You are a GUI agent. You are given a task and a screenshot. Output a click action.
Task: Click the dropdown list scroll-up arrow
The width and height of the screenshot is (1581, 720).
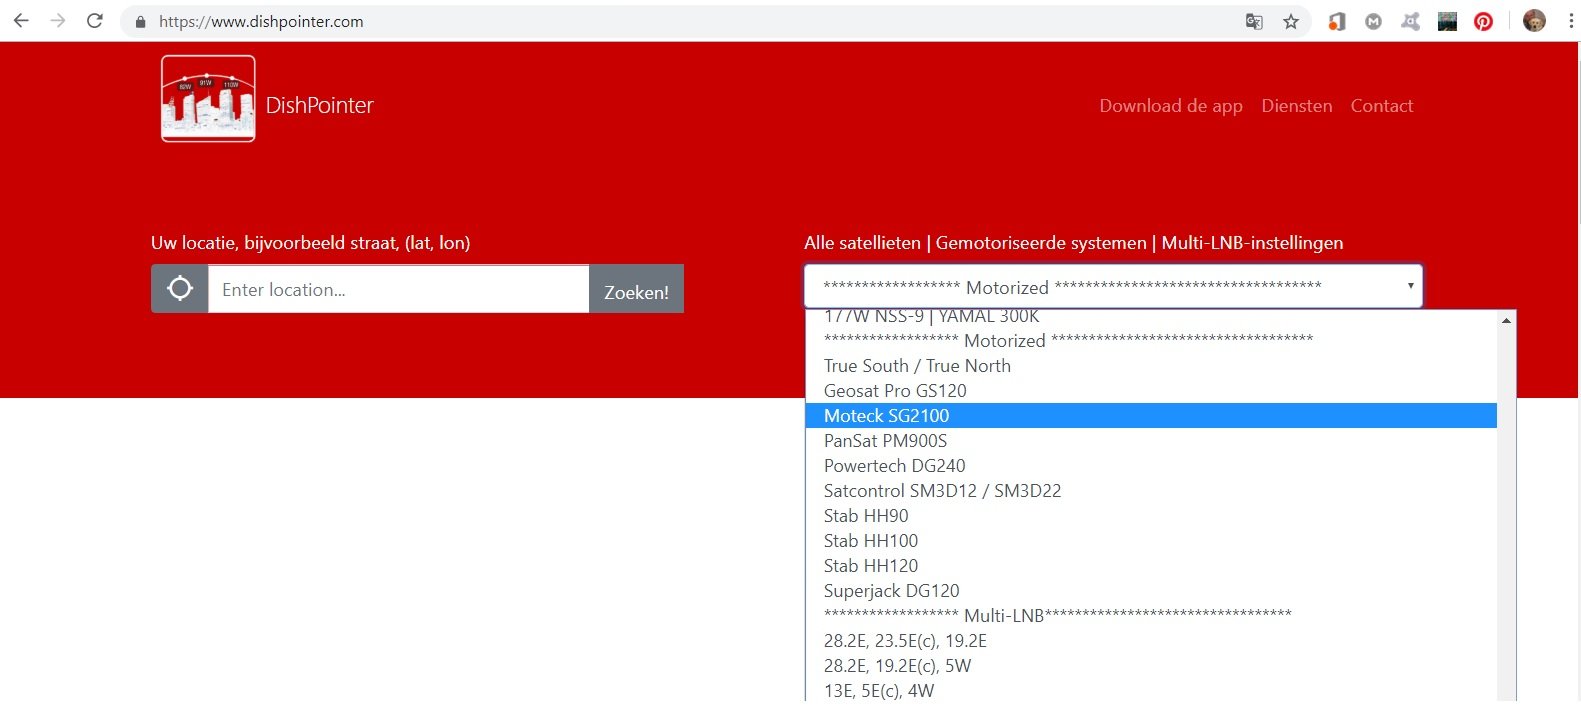coord(1506,320)
